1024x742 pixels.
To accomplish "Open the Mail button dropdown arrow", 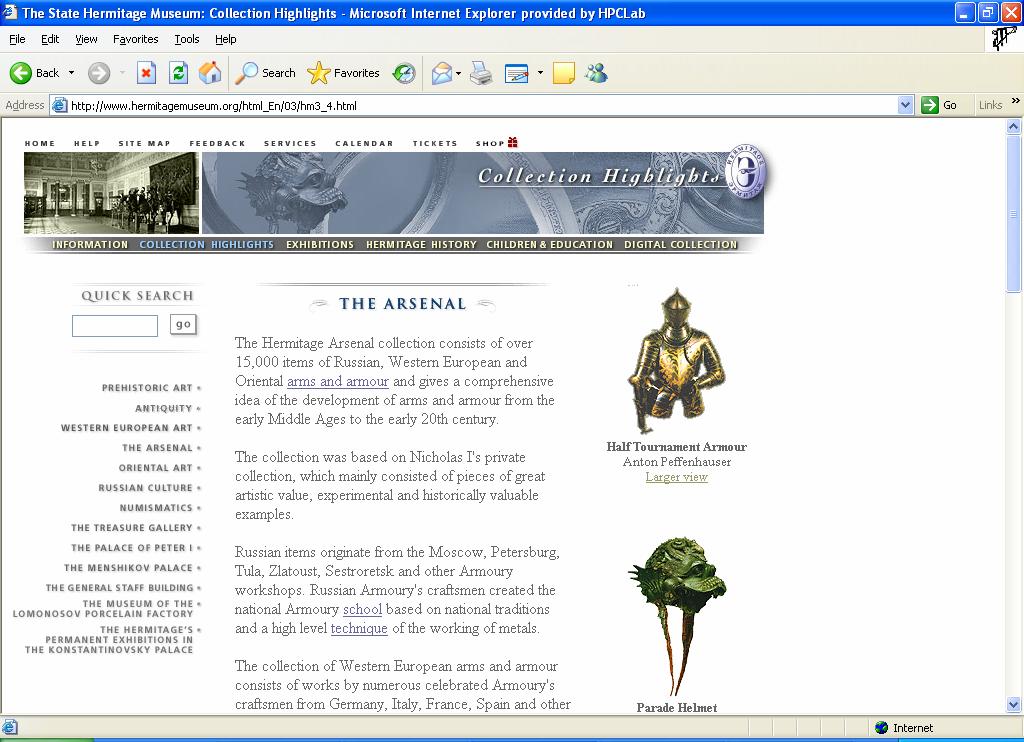I will 458,73.
